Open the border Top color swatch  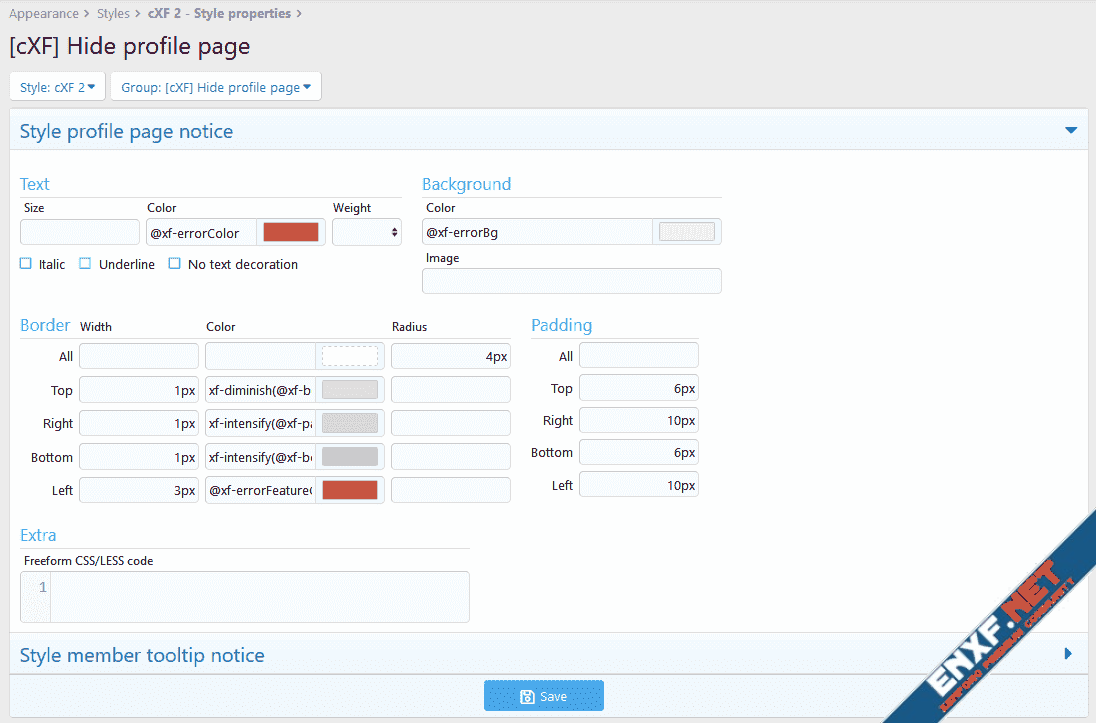(350, 390)
